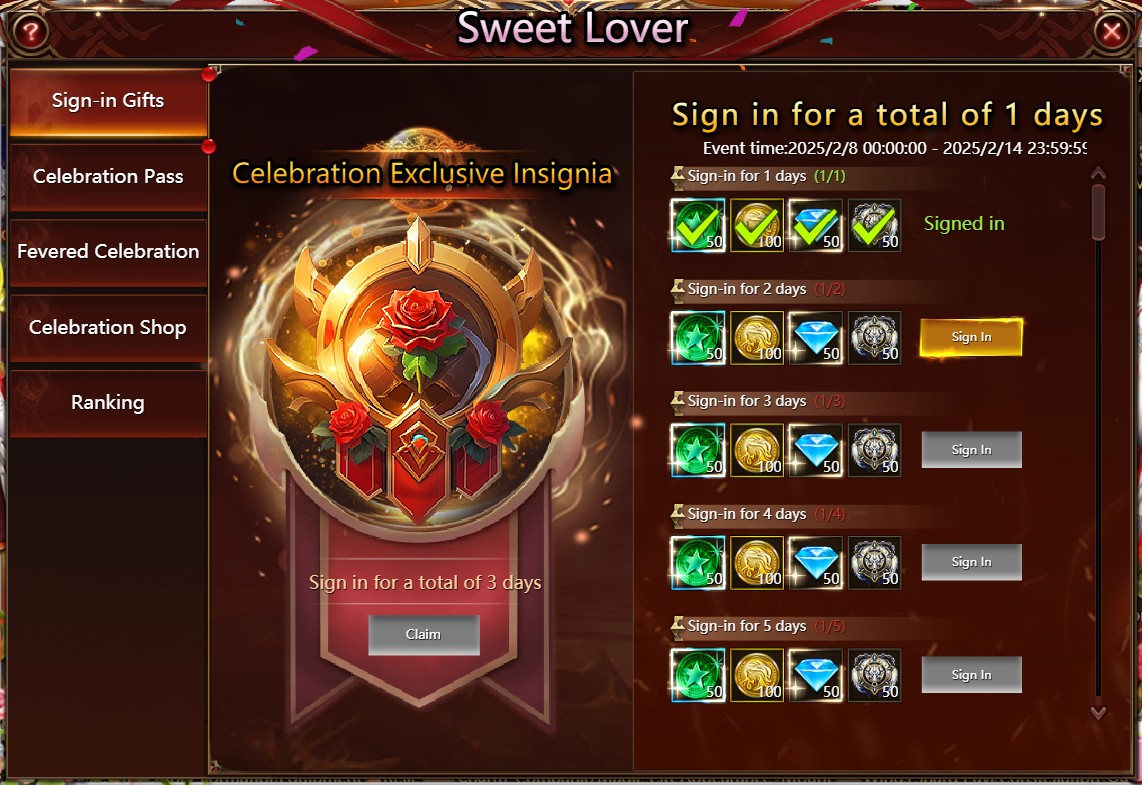Screen dimensions: 1142x785
Task: Close the Sweet Lover event window
Action: click(x=1111, y=31)
